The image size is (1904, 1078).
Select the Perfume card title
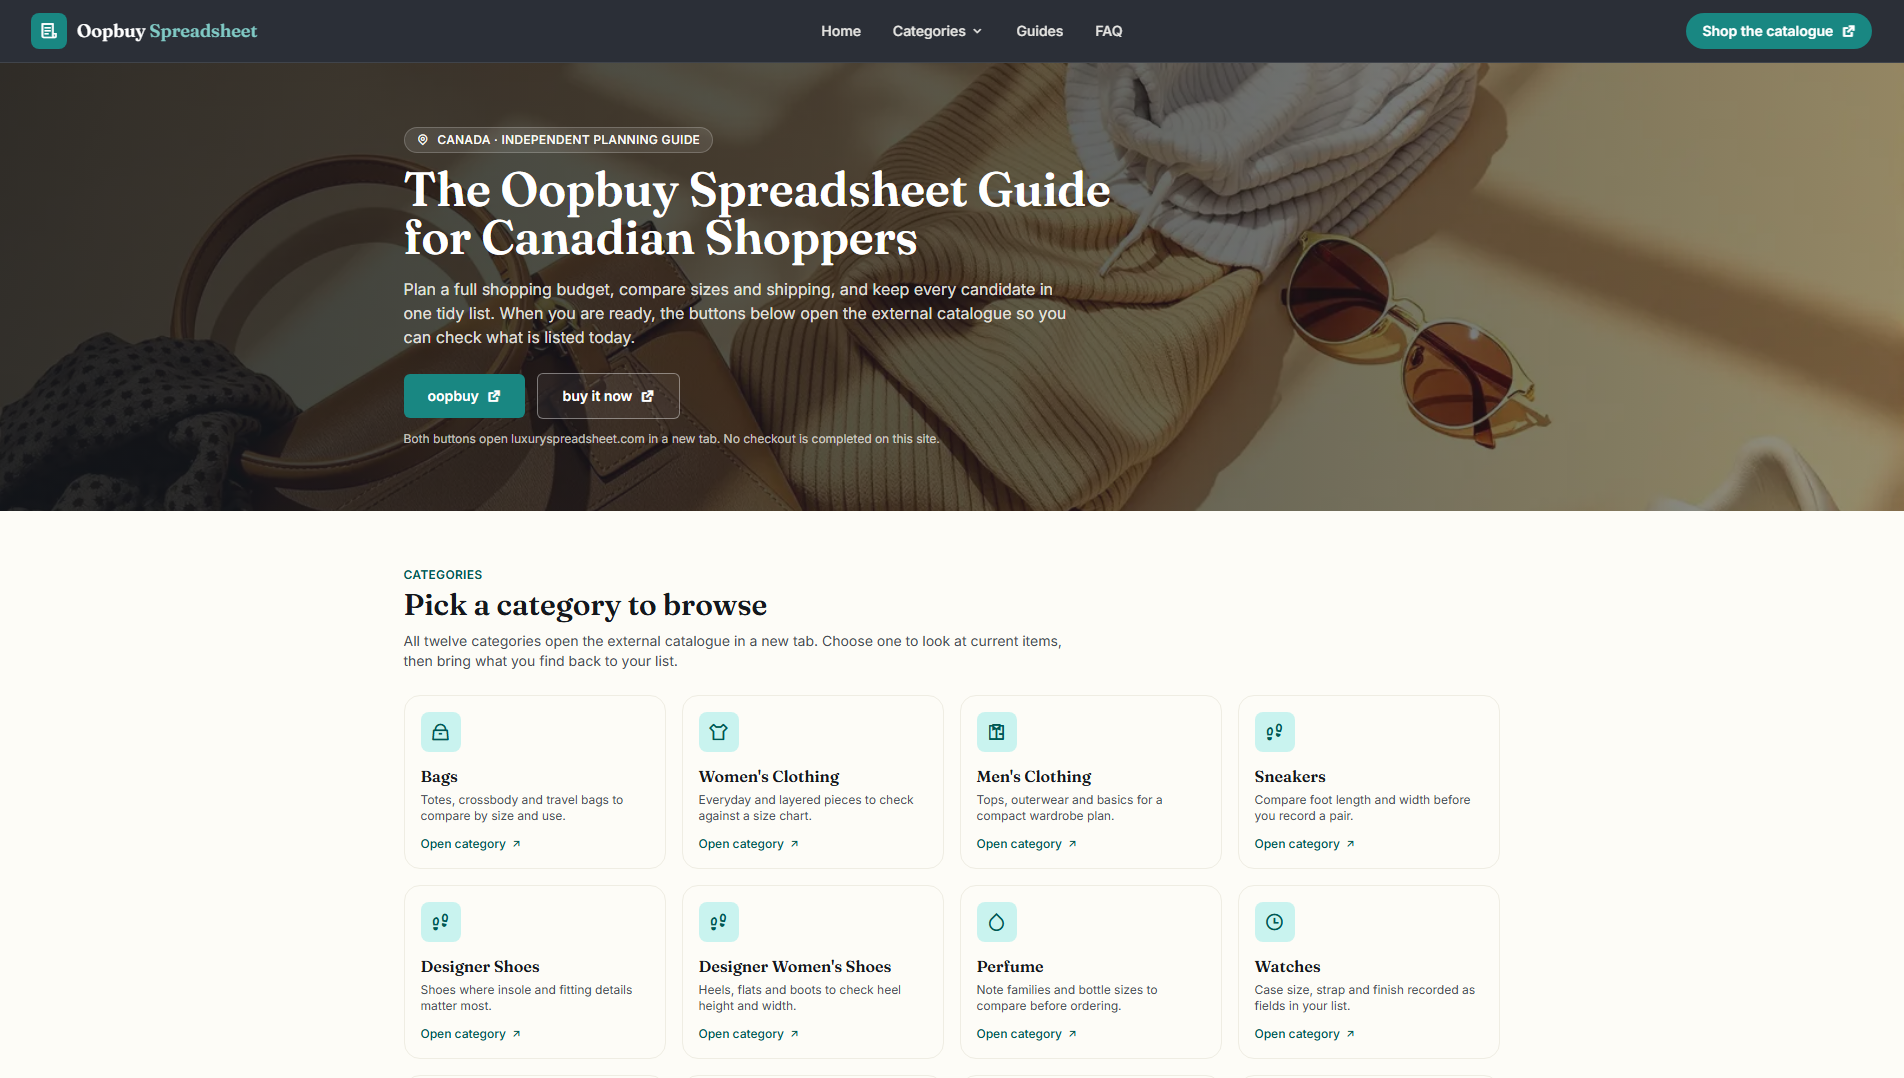(x=1010, y=967)
